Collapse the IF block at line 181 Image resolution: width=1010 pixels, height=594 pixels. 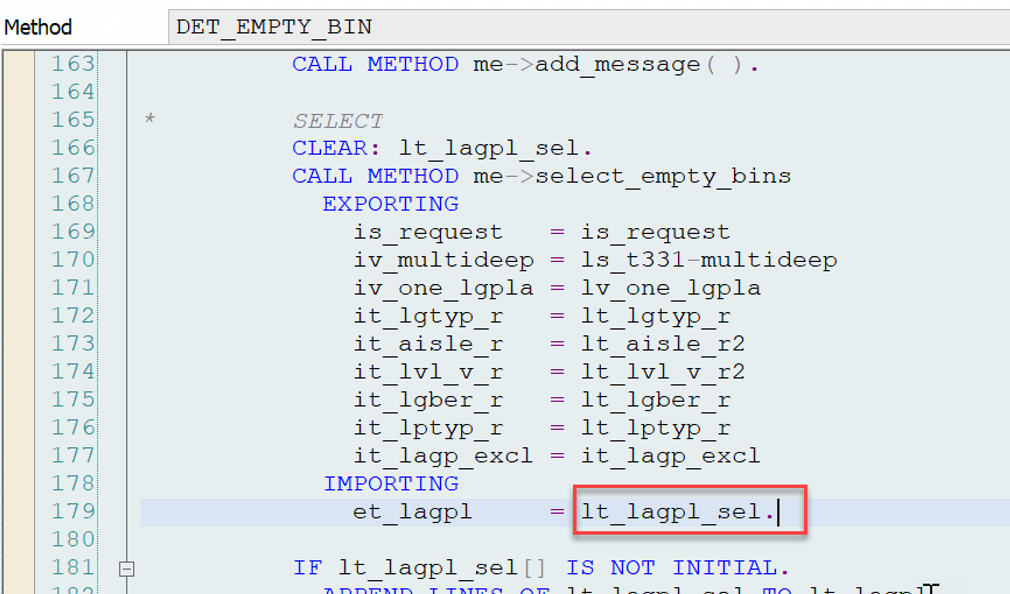pos(127,569)
